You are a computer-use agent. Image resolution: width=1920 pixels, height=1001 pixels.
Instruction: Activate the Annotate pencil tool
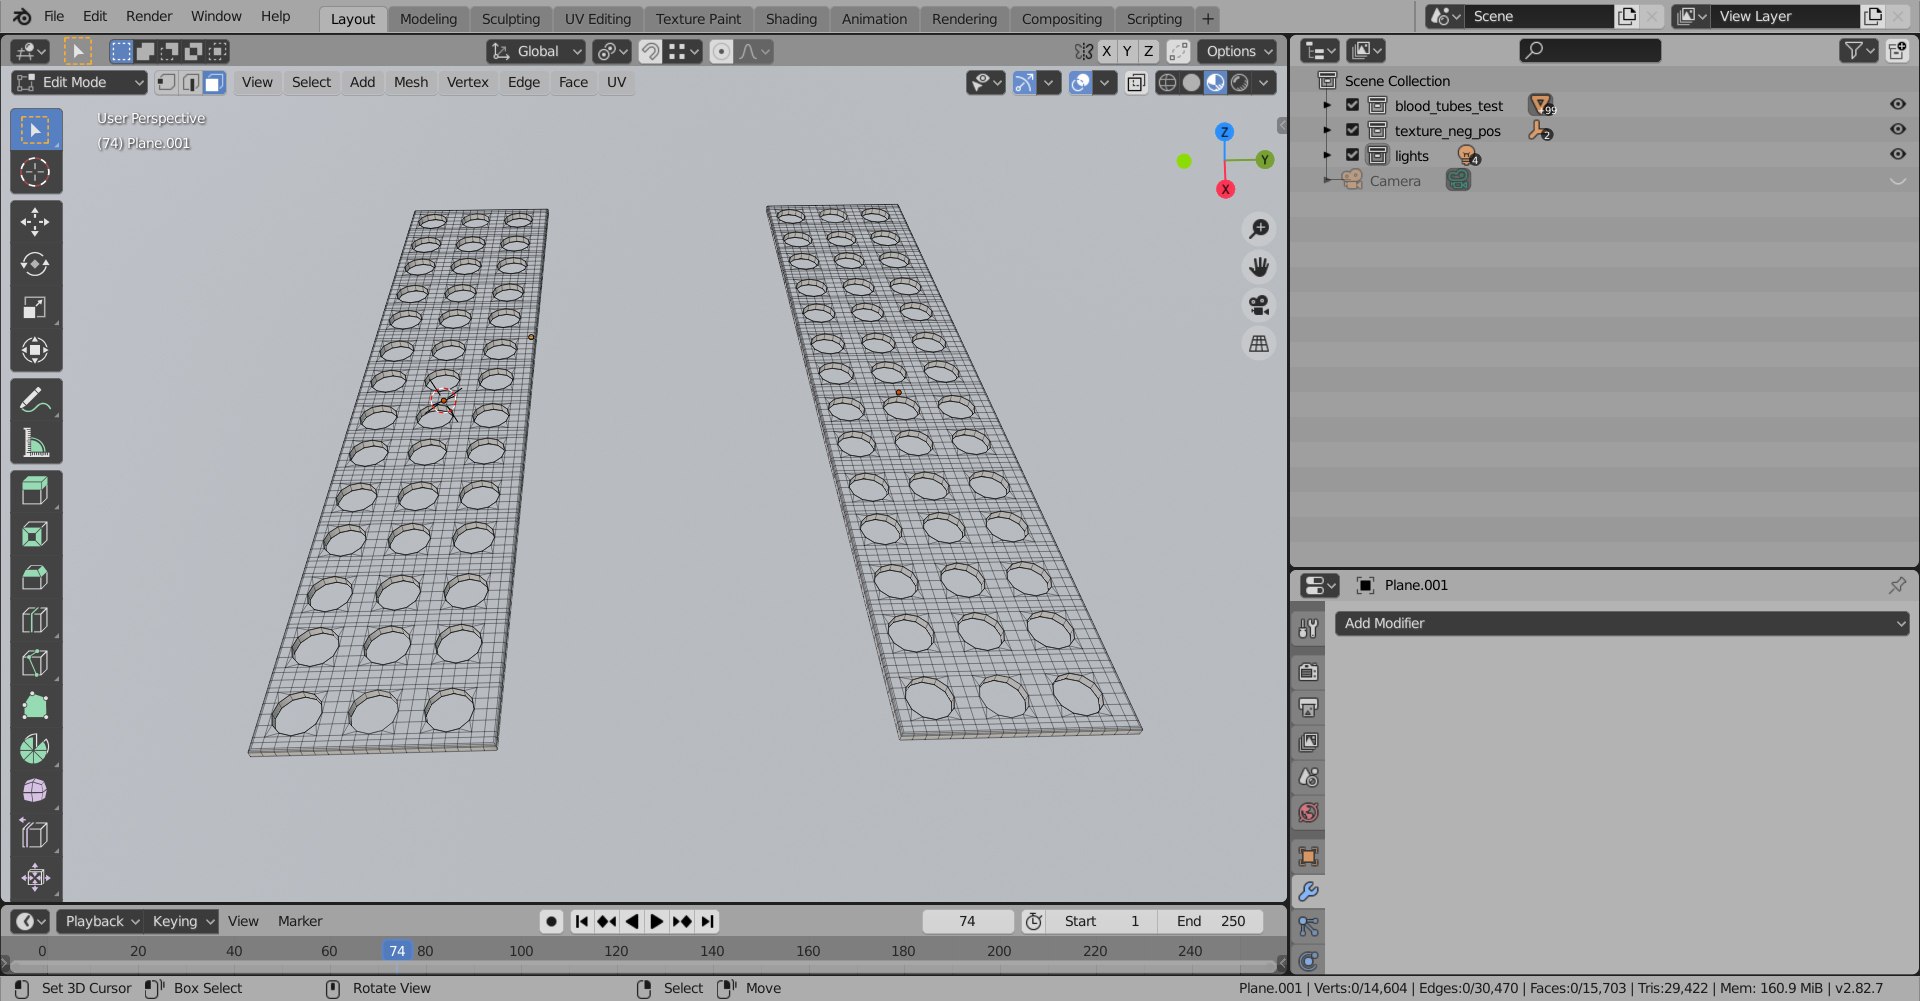(35, 400)
